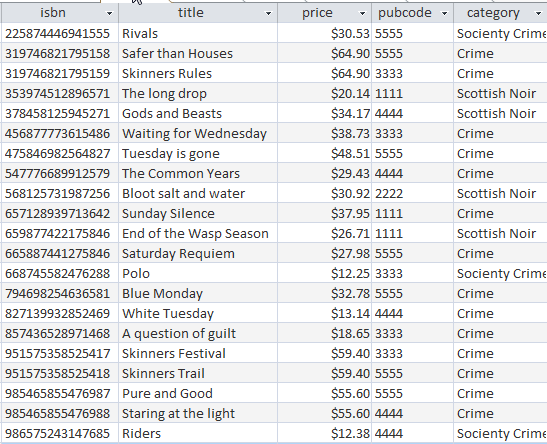This screenshot has height=444, width=547.
Task: Select the price column header
Action: pyautogui.click(x=324, y=13)
